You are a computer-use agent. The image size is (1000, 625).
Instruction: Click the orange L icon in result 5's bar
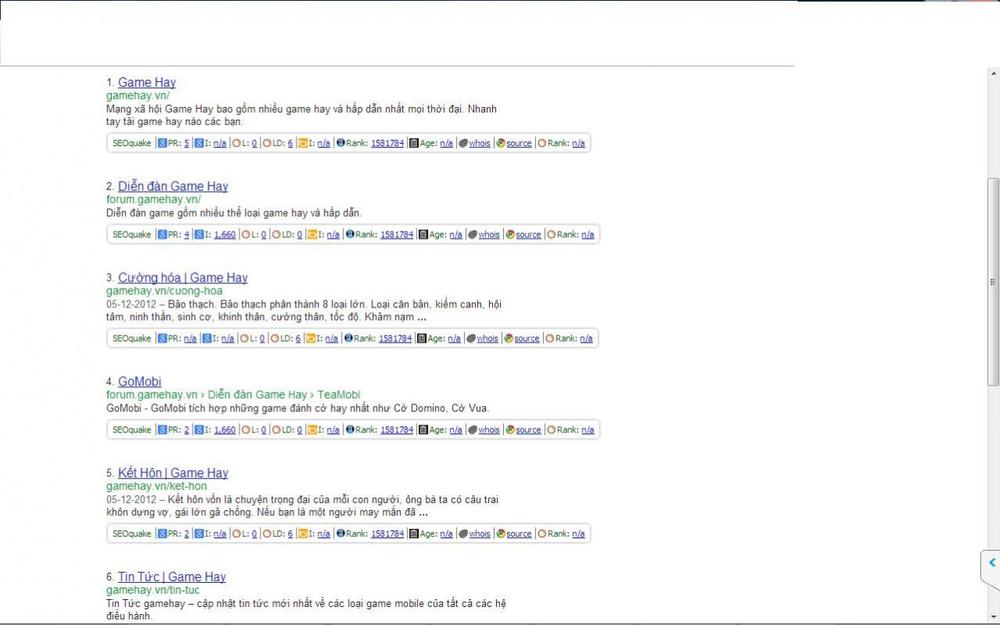[x=237, y=533]
